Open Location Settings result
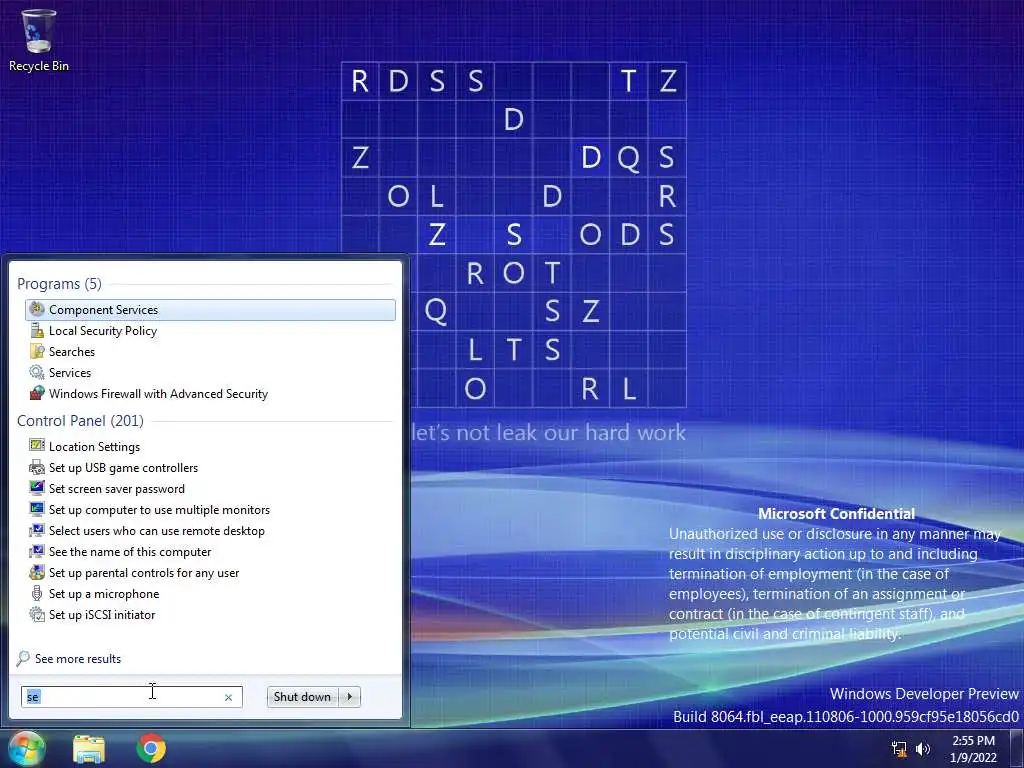The width and height of the screenshot is (1024, 768). 210,447
